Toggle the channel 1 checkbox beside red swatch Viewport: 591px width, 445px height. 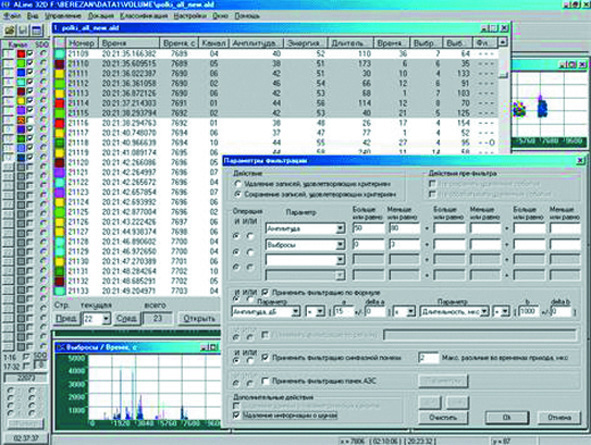(30, 54)
